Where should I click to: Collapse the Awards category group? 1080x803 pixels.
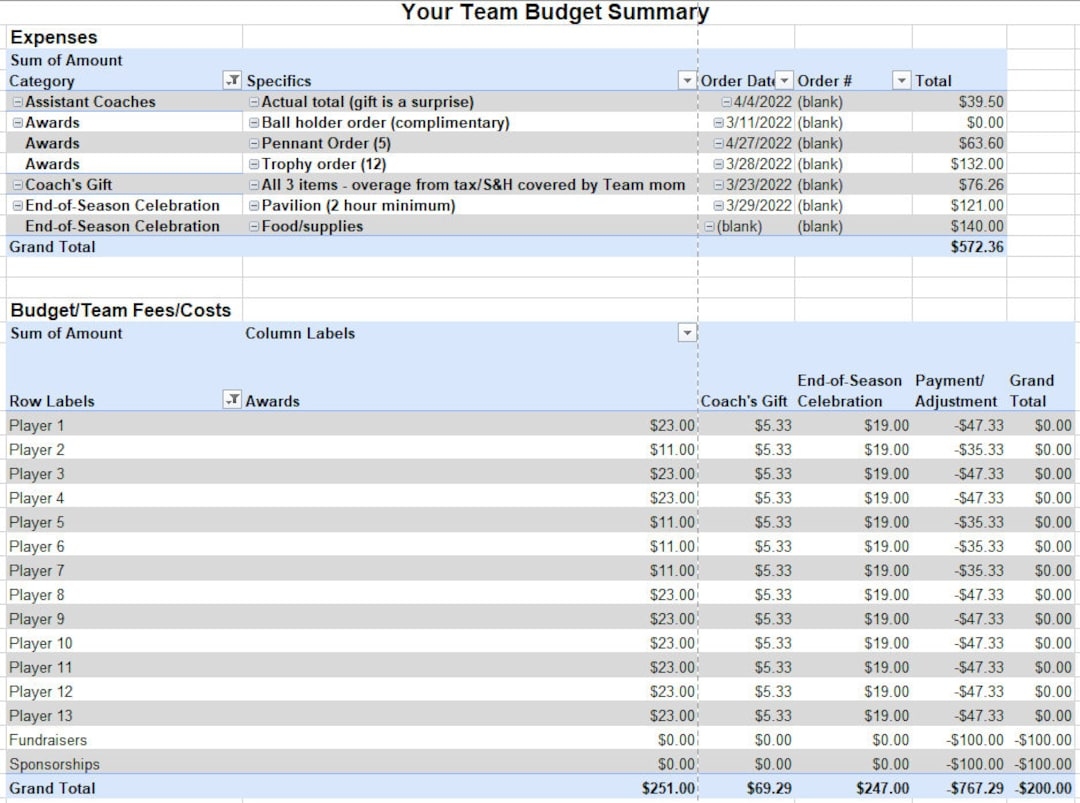[x=18, y=123]
